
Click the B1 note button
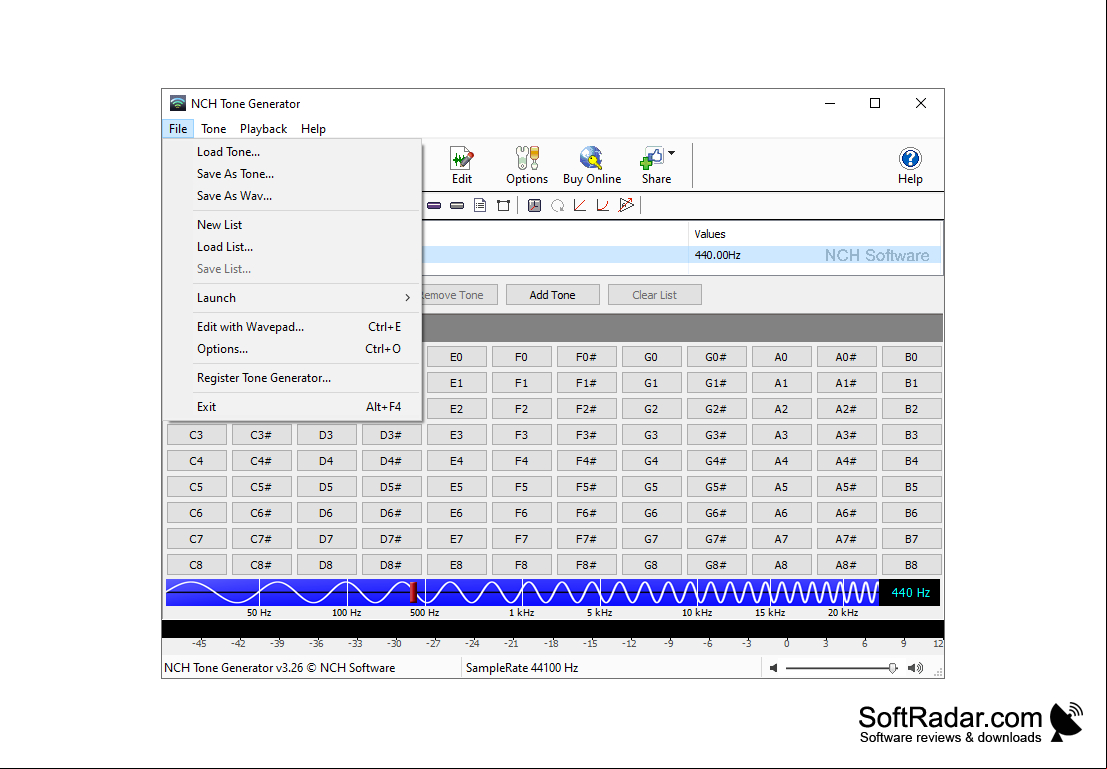click(911, 383)
